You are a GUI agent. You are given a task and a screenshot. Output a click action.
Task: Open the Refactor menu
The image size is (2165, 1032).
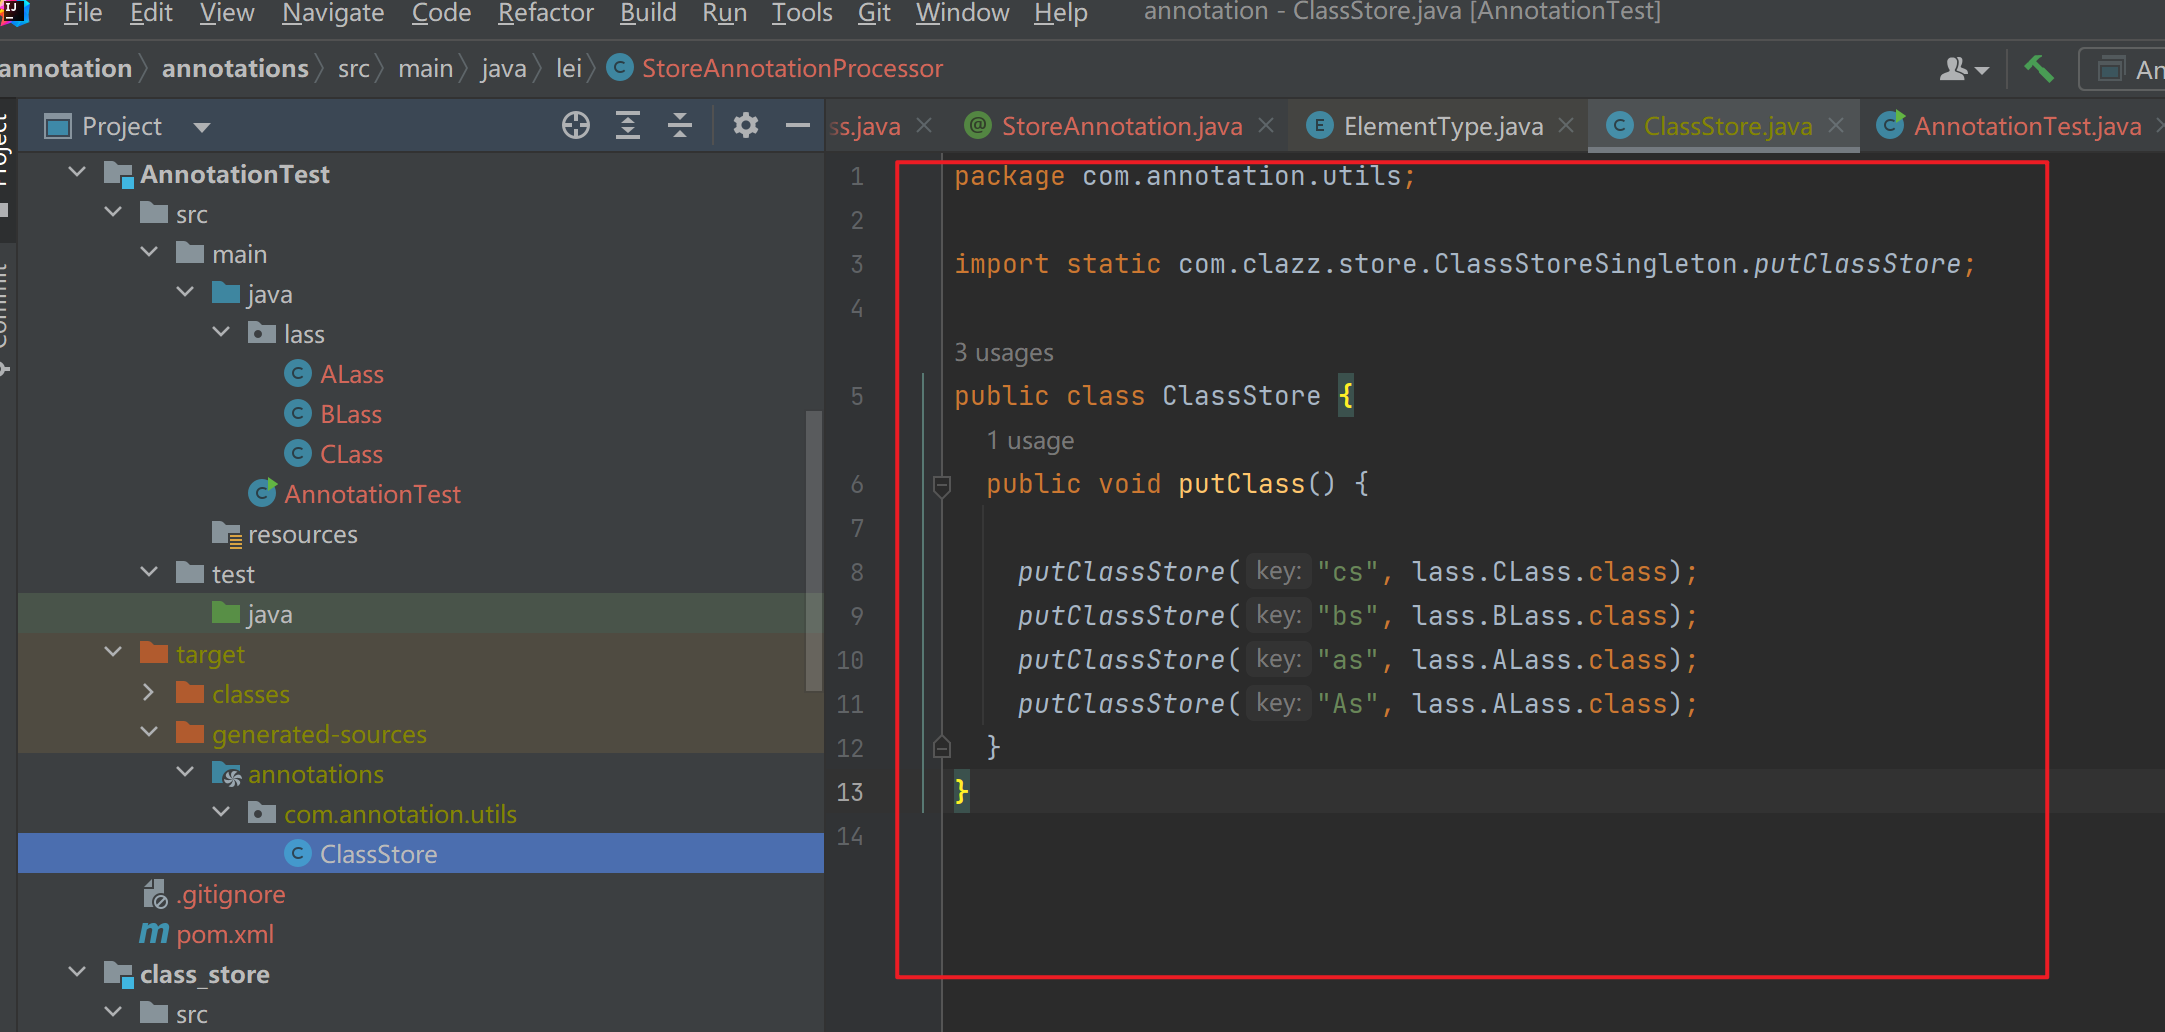[546, 13]
